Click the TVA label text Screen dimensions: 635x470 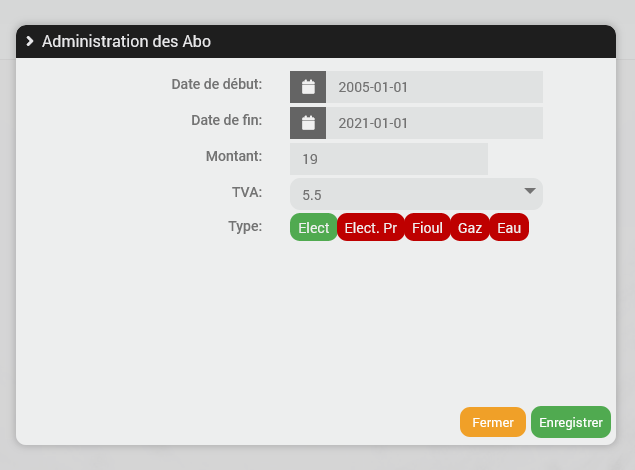pyautogui.click(x=246, y=190)
